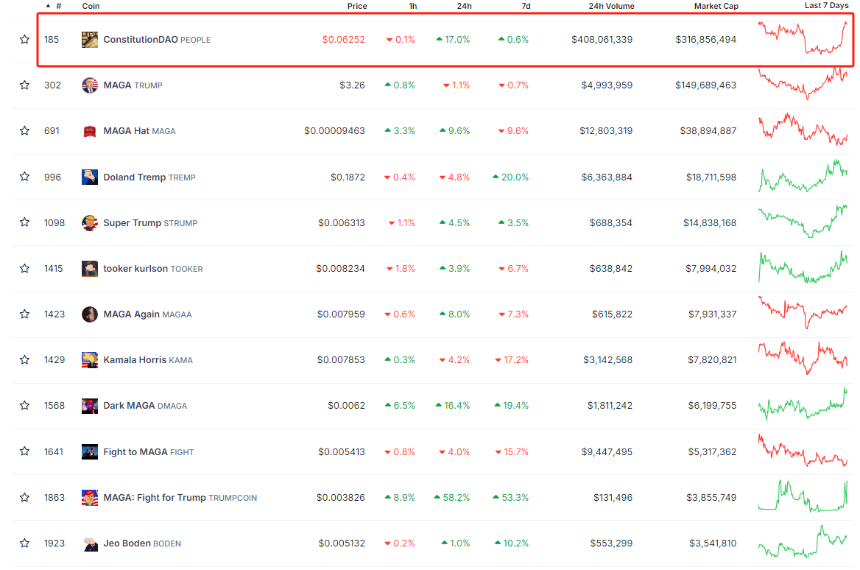Open the Kamala Horris KAMA link
This screenshot has width=860, height=570.
tap(148, 360)
